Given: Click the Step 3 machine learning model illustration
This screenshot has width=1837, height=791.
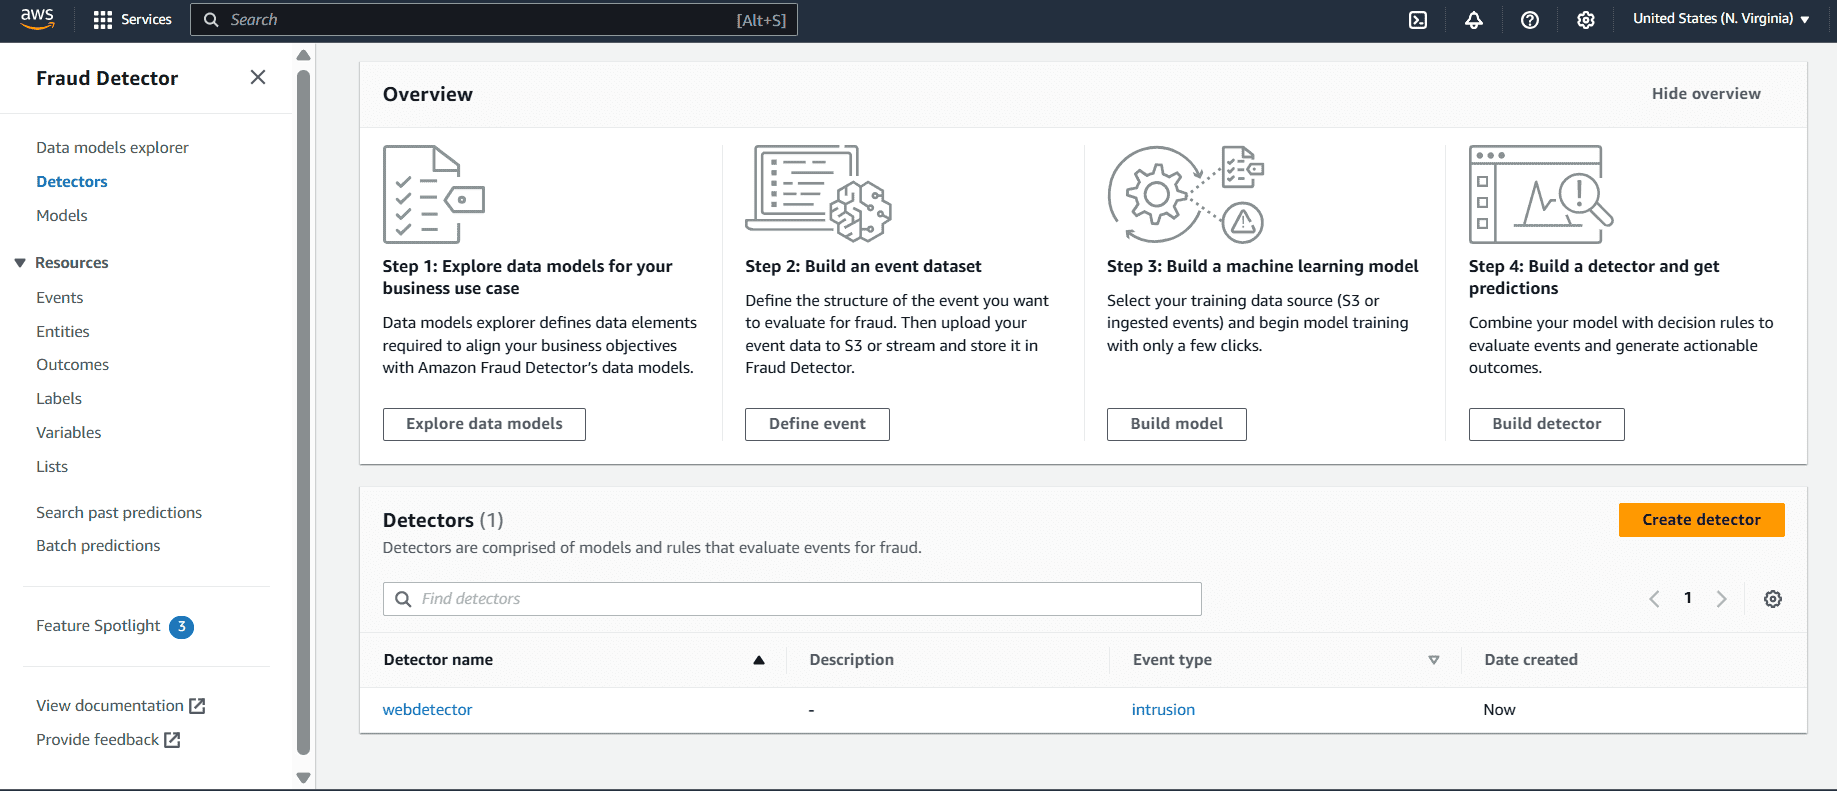Looking at the screenshot, I should click(1186, 194).
